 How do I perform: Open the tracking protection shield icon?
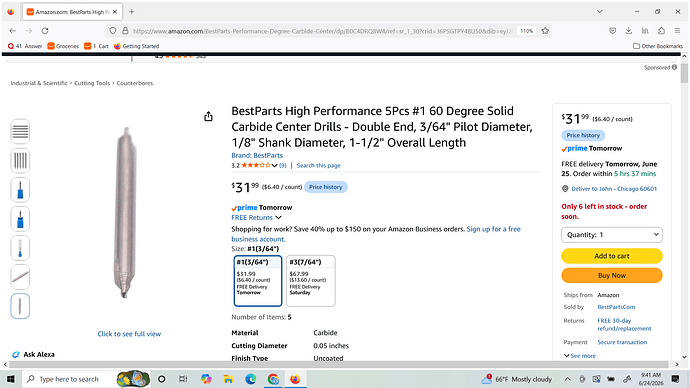click(x=113, y=31)
